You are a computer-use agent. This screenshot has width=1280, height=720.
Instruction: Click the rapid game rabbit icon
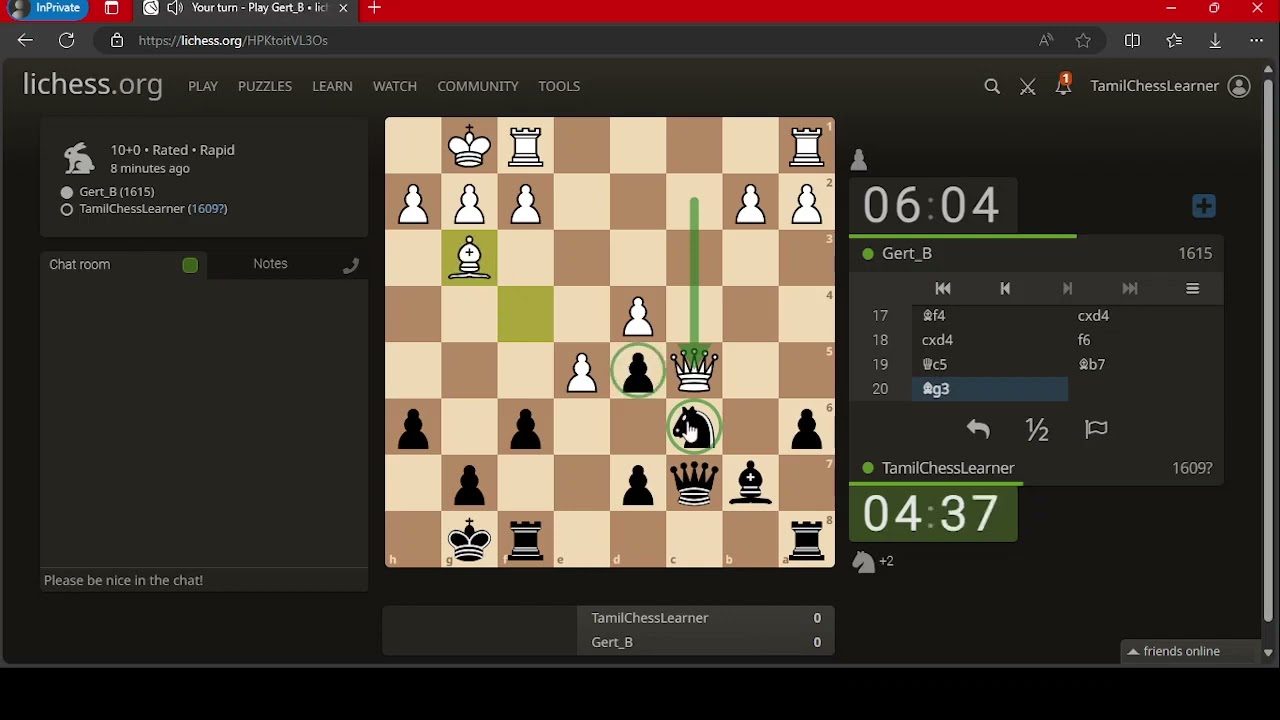[78, 159]
